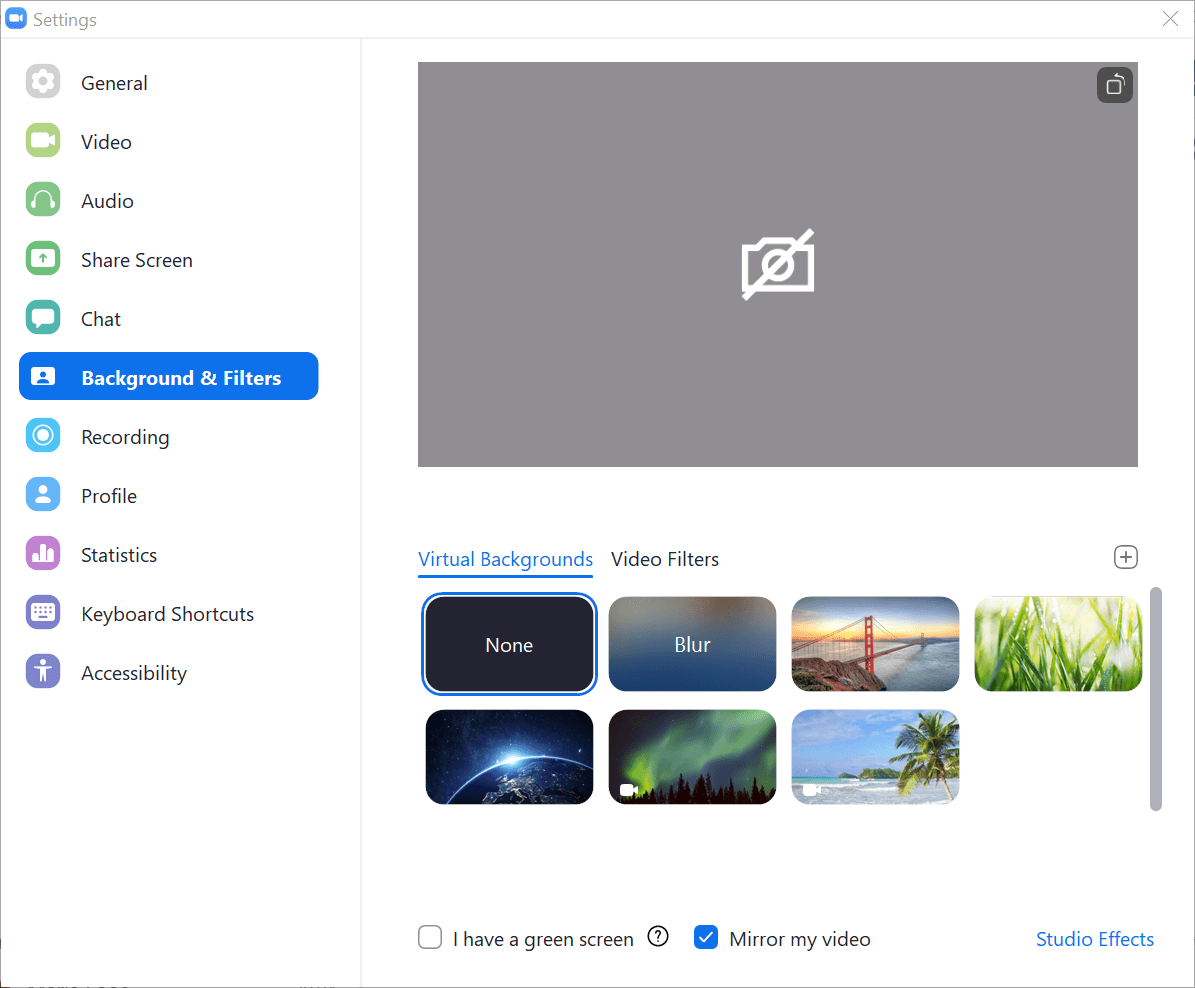This screenshot has width=1195, height=988.
Task: Click the plus to add a background
Action: pos(1126,557)
